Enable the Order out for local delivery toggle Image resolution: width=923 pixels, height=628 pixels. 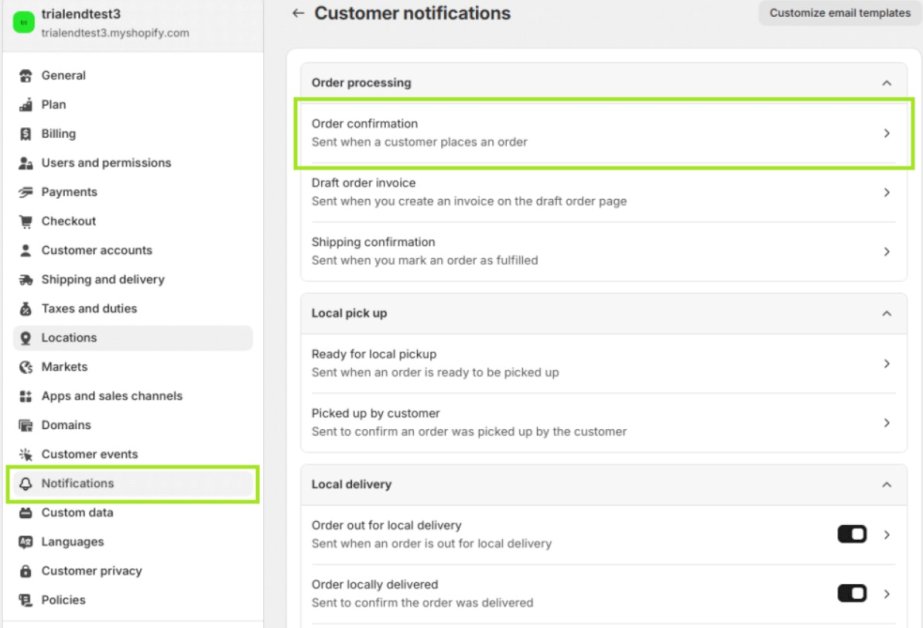[x=850, y=534]
